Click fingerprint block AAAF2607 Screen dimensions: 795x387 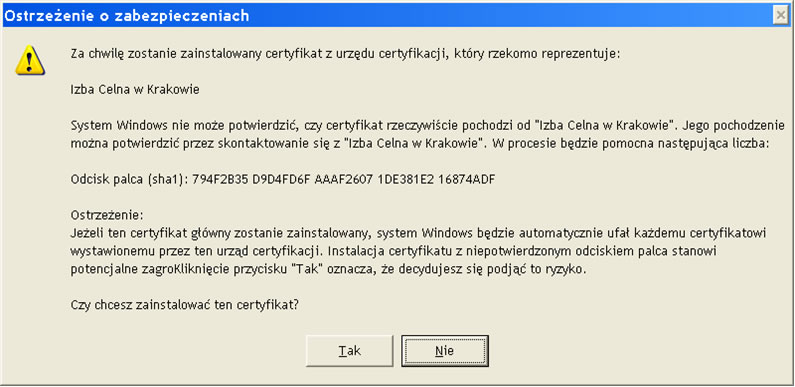345,180
